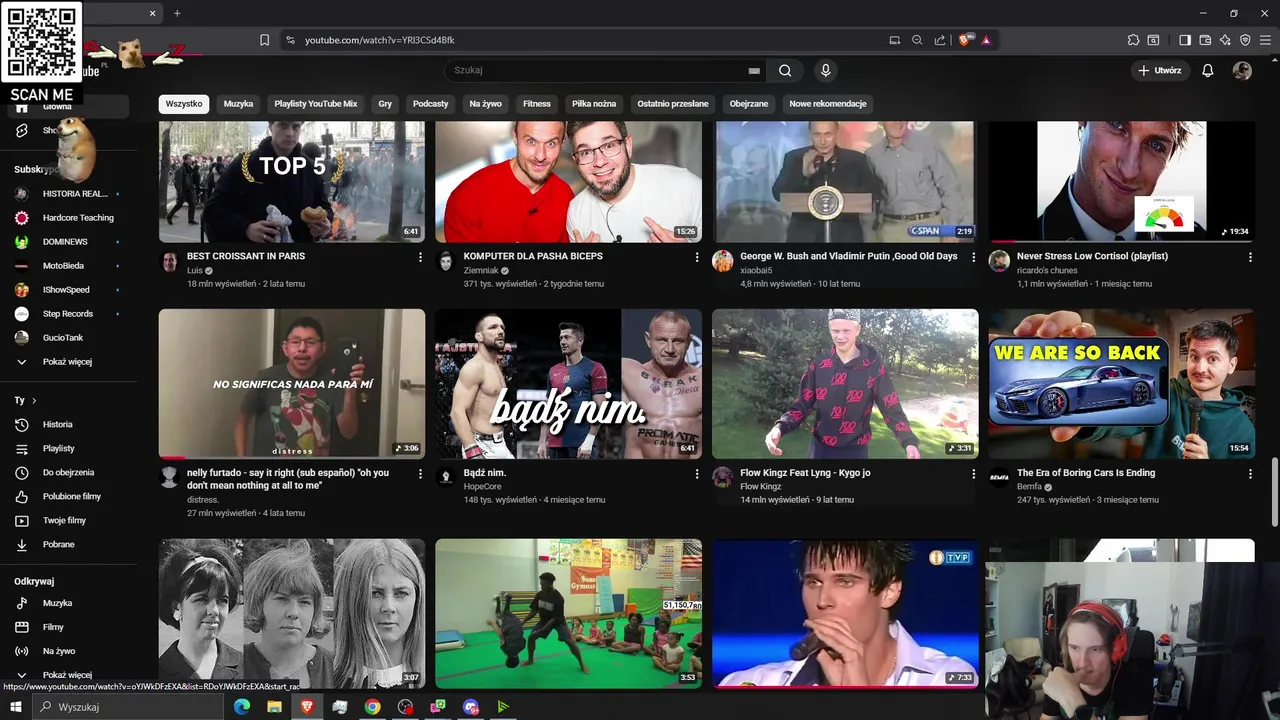Bookmark this page in address bar
The image size is (1280, 720).
(264, 40)
